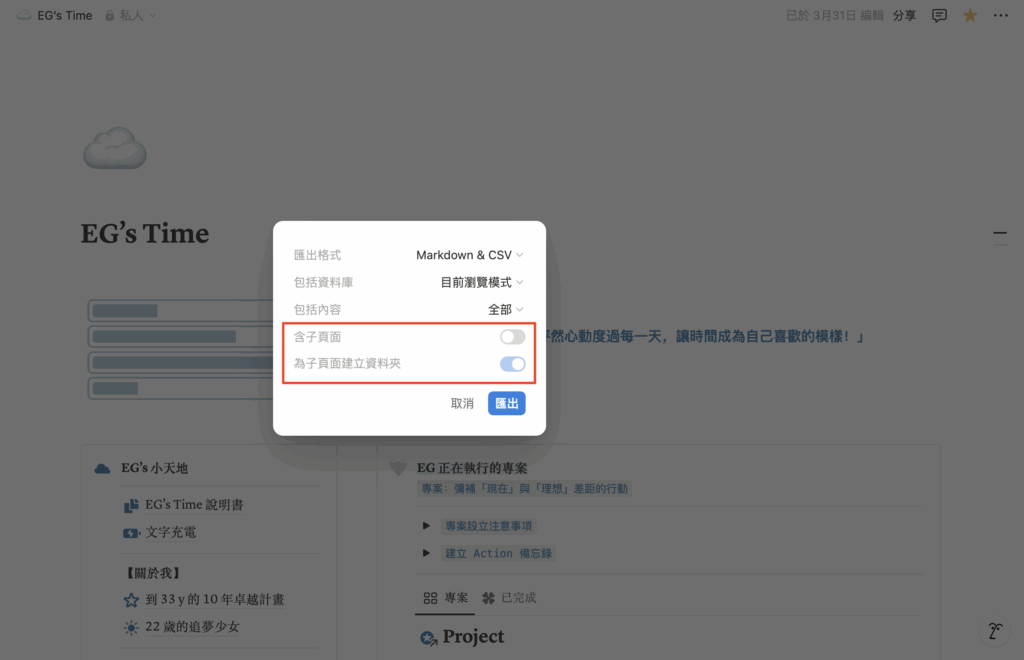This screenshot has width=1024, height=660.
Task: Enable the 含子頁面 toggle
Action: point(512,337)
